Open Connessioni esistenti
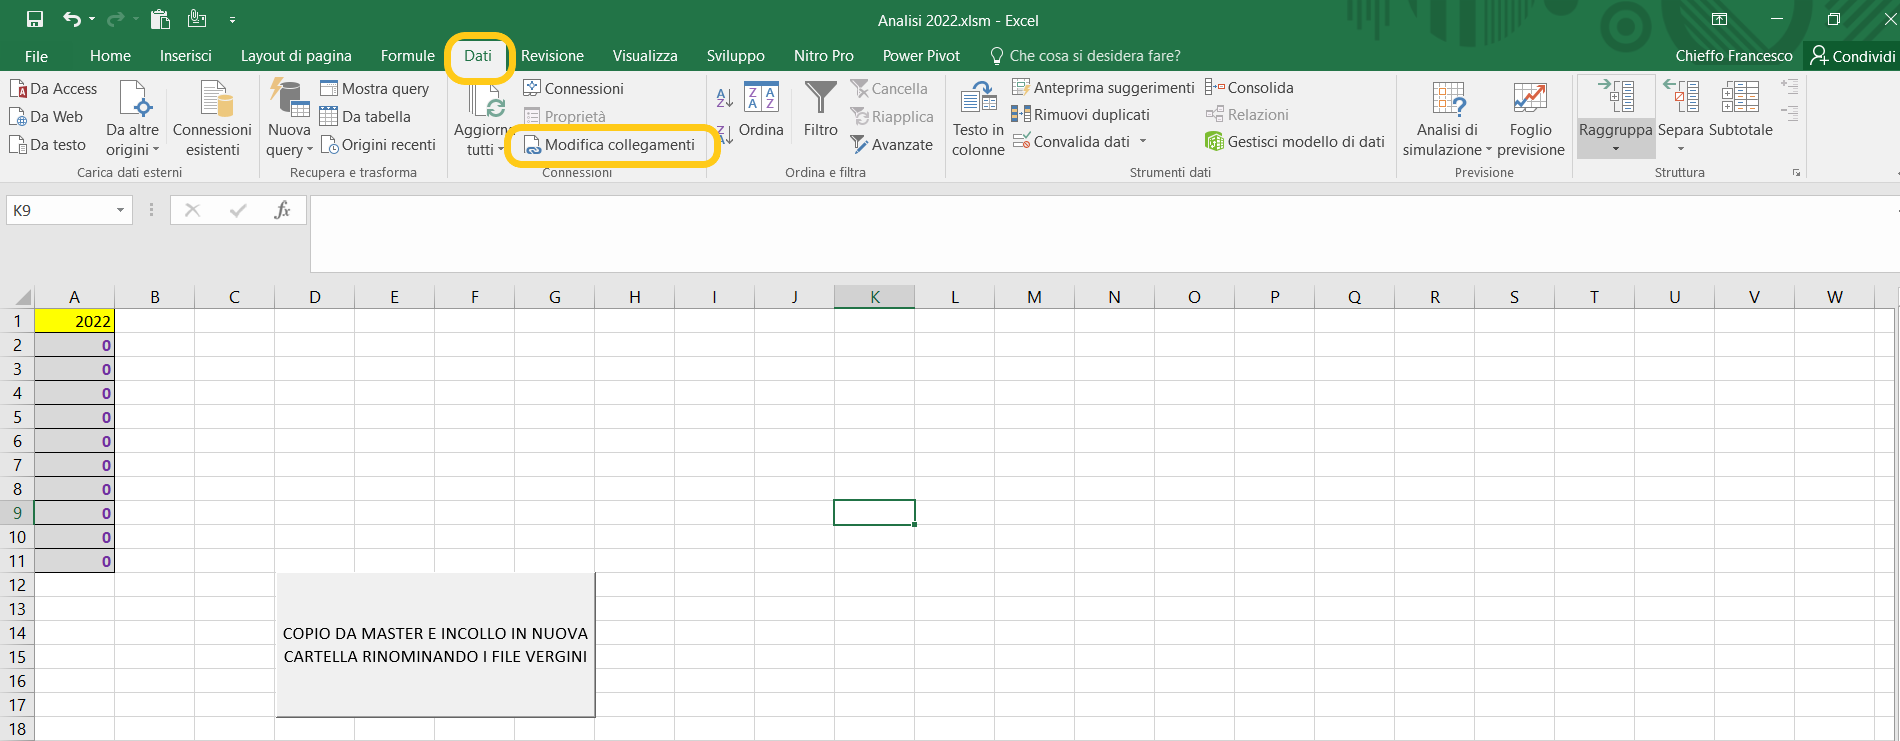Image resolution: width=1900 pixels, height=741 pixels. [x=212, y=119]
